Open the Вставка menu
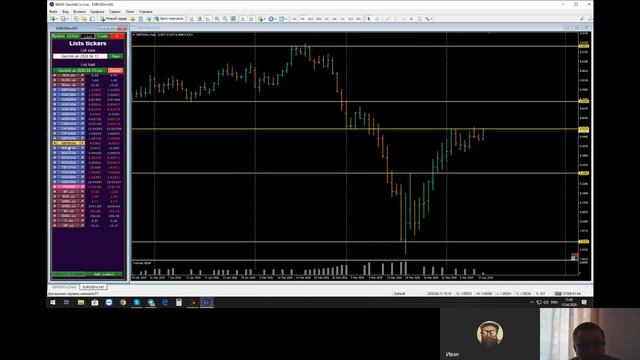Screen dimensions: 640x360 (x=79, y=12)
